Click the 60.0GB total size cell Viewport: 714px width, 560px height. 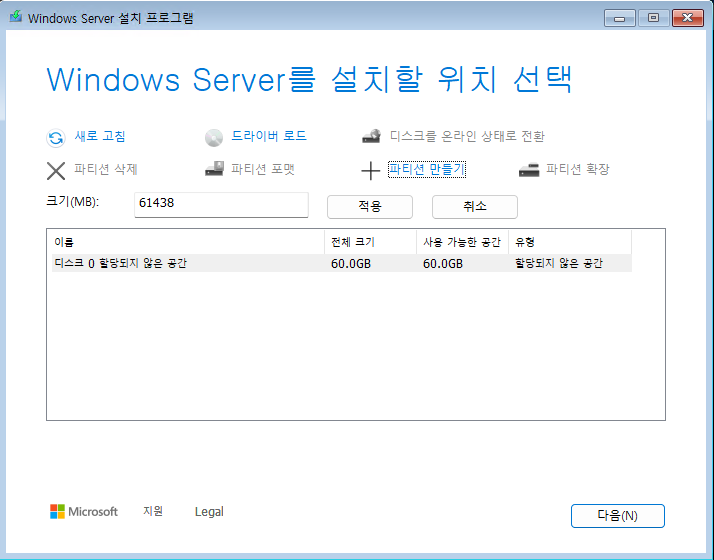pos(351,264)
